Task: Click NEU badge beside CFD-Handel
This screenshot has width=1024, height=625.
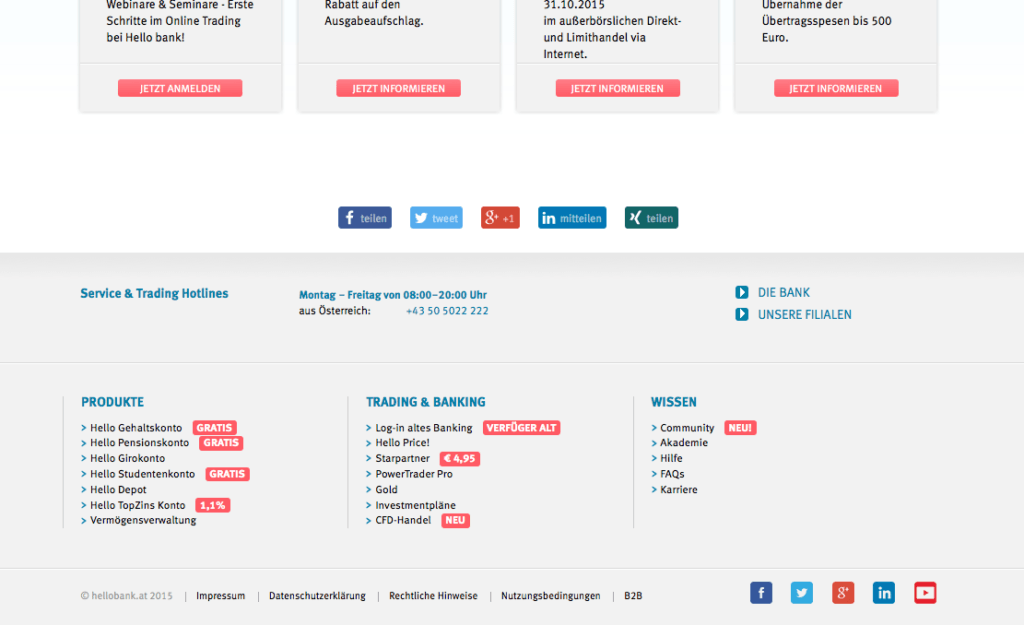Action: (455, 521)
